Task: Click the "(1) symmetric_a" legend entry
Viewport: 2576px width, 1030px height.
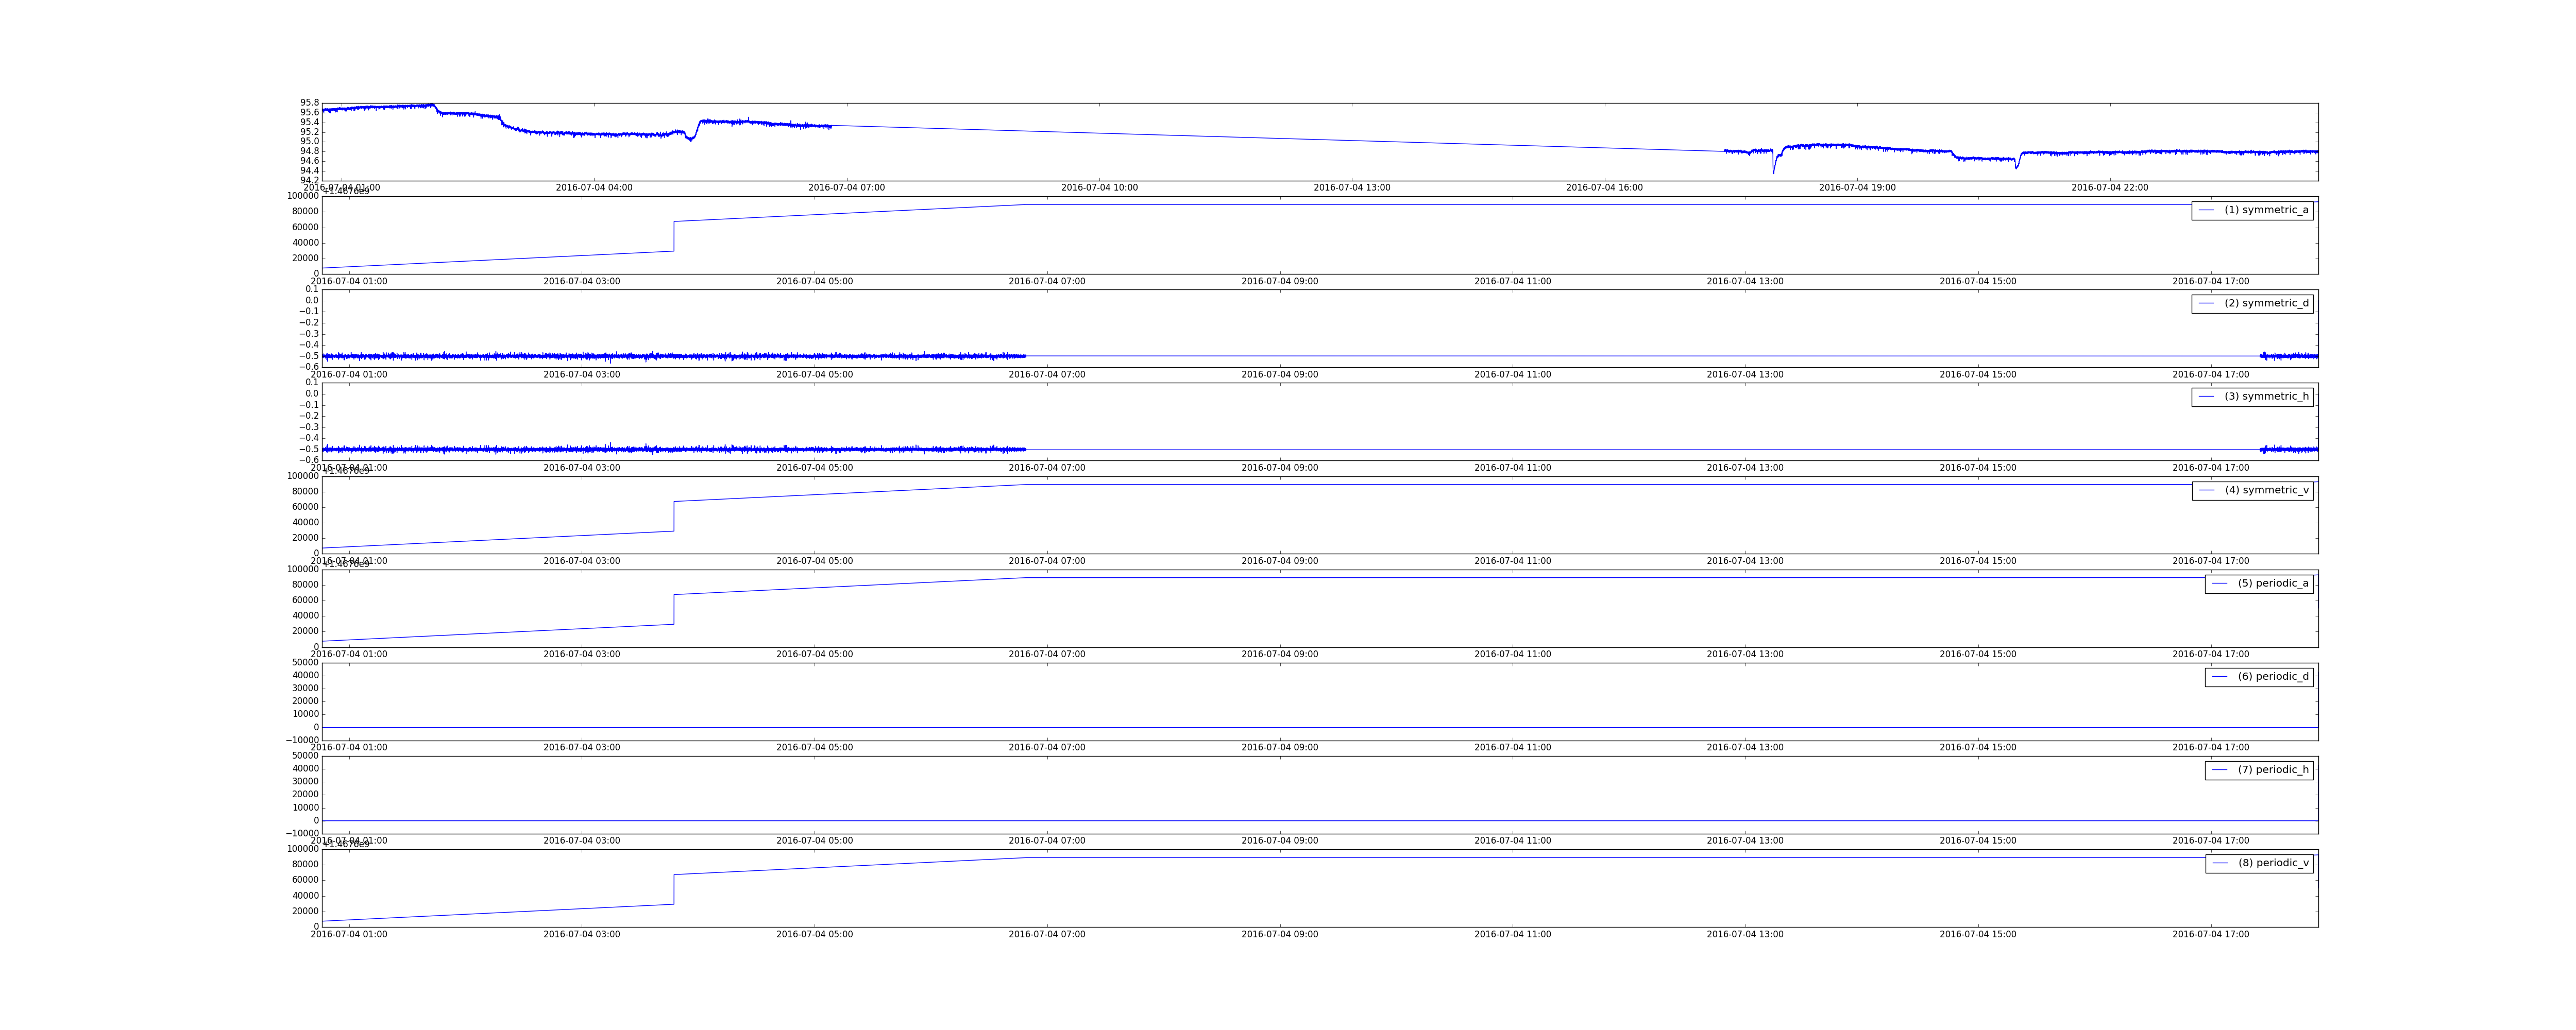Action: (x=2252, y=210)
